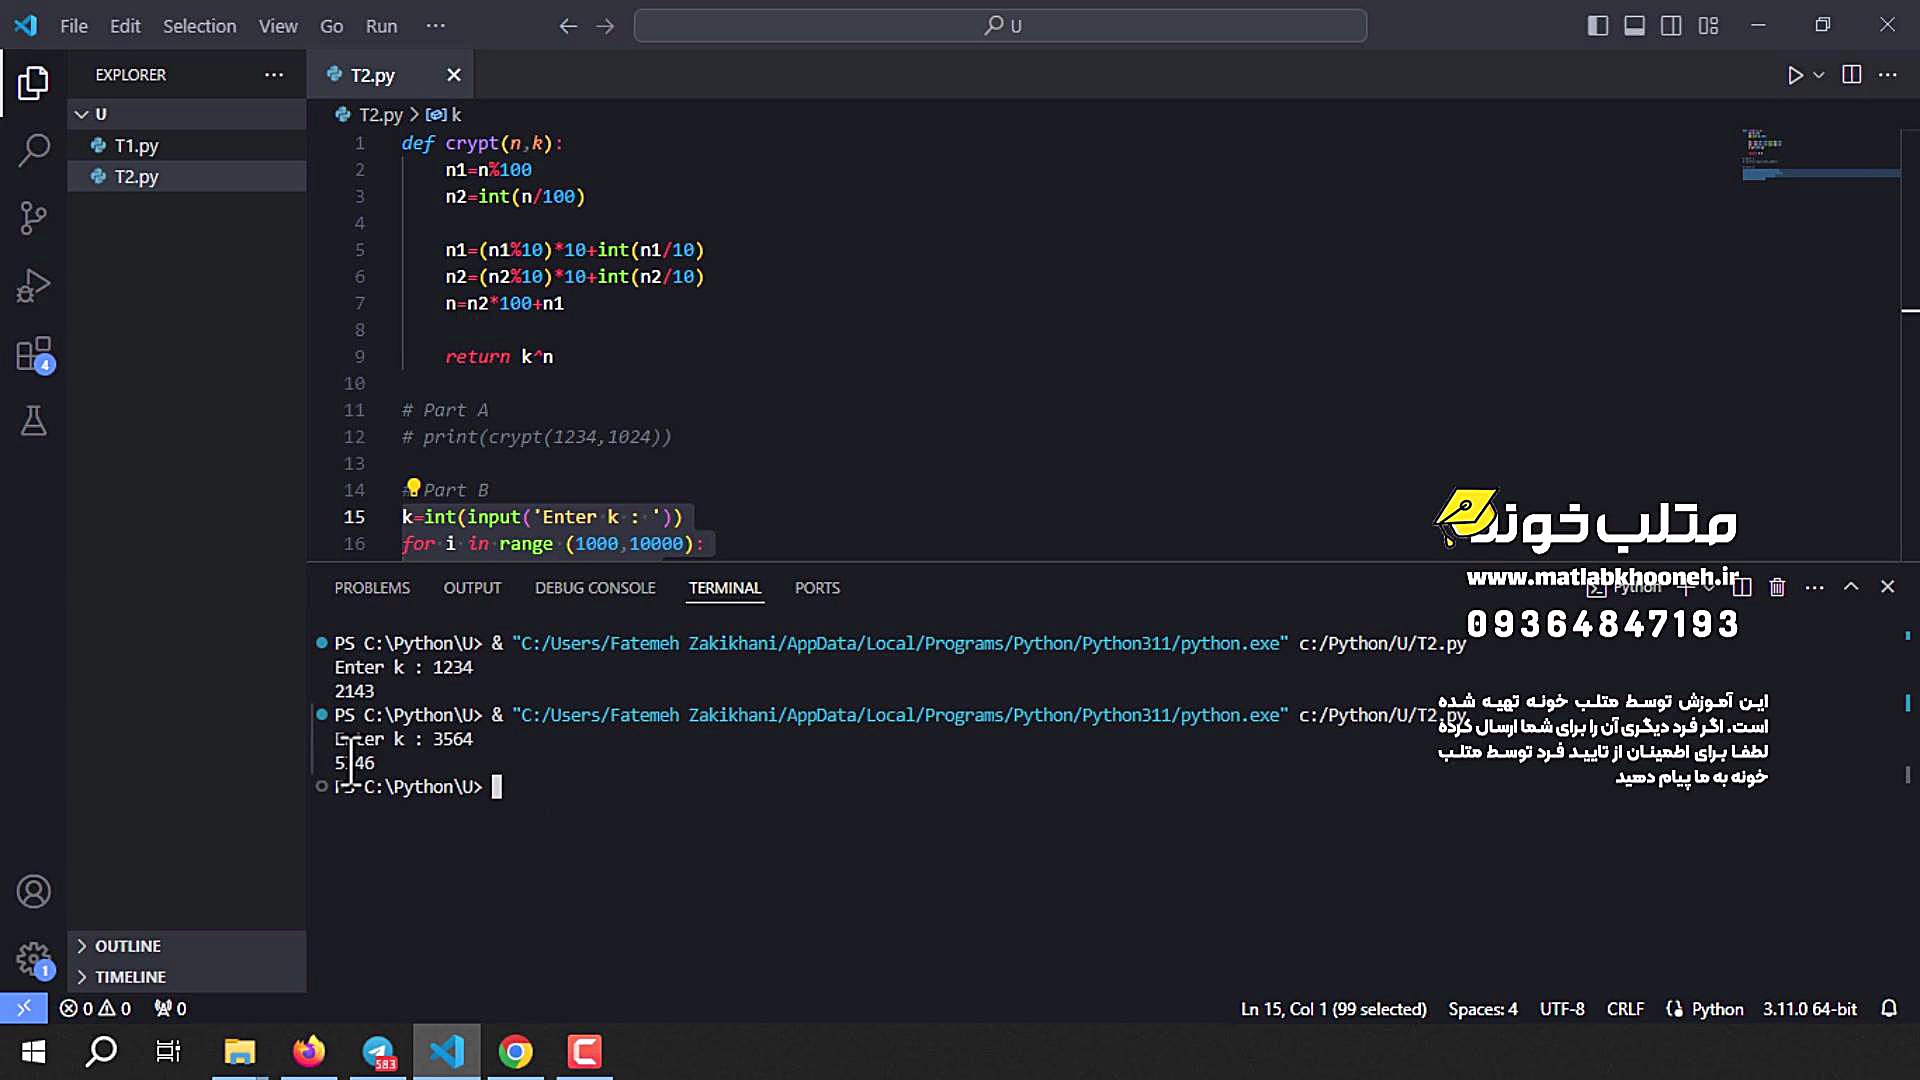The width and height of the screenshot is (1920, 1080).
Task: Open the Extensions view
Action: click(33, 354)
